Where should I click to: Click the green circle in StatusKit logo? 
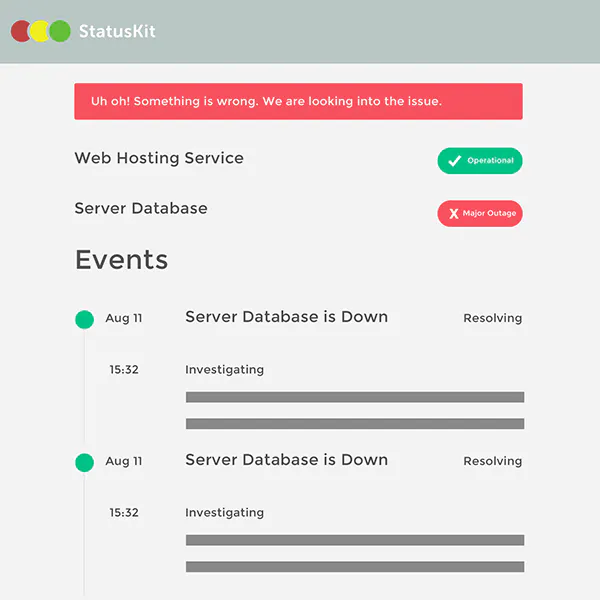tap(60, 31)
